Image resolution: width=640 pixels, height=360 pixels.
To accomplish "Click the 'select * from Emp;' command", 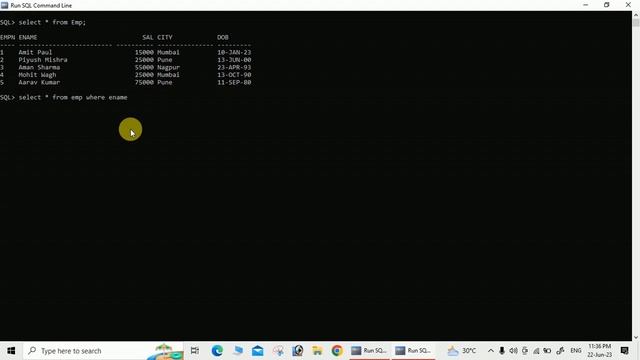I will [x=52, y=22].
